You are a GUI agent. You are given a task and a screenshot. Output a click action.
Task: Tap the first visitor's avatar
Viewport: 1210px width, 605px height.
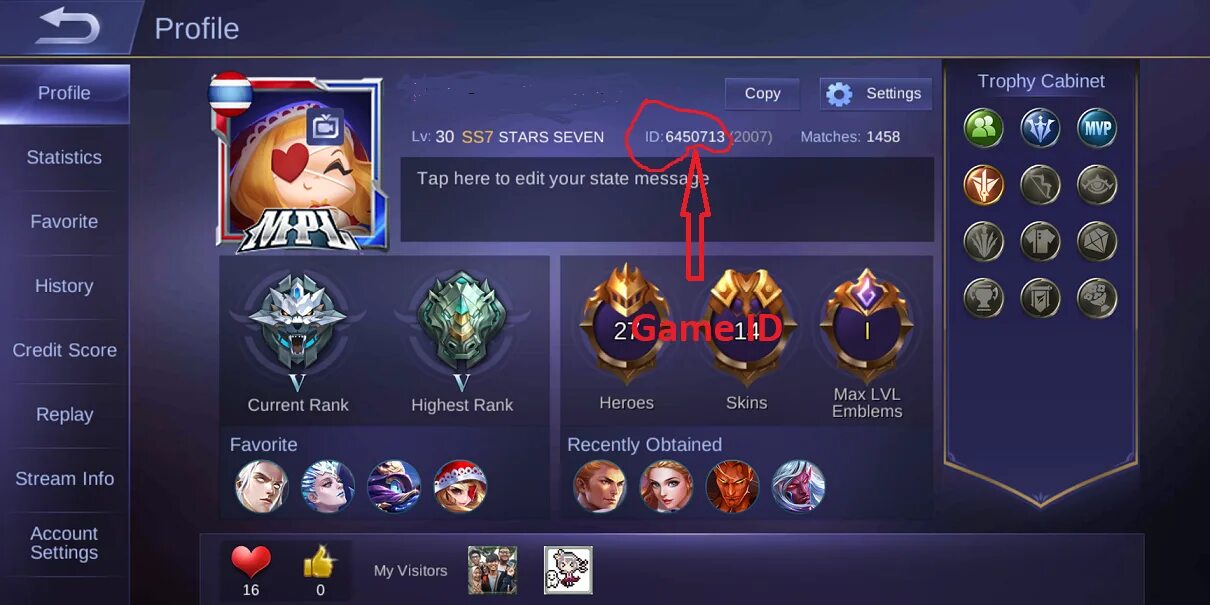click(492, 570)
